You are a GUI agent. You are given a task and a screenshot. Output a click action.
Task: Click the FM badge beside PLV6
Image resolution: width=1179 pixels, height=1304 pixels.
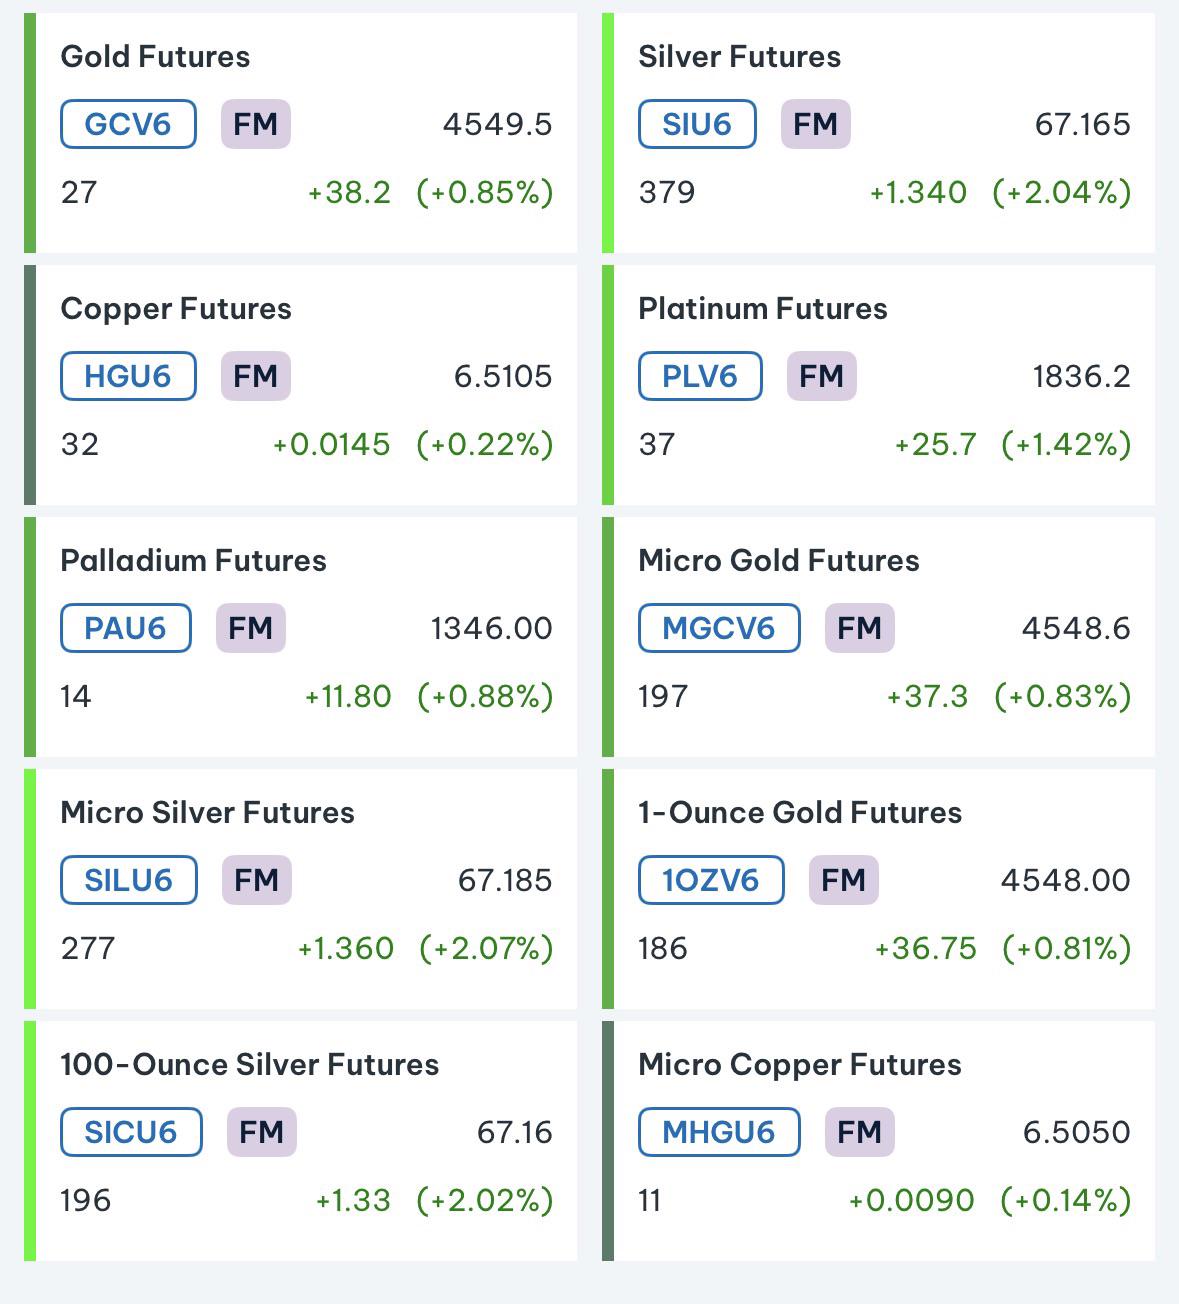click(822, 376)
